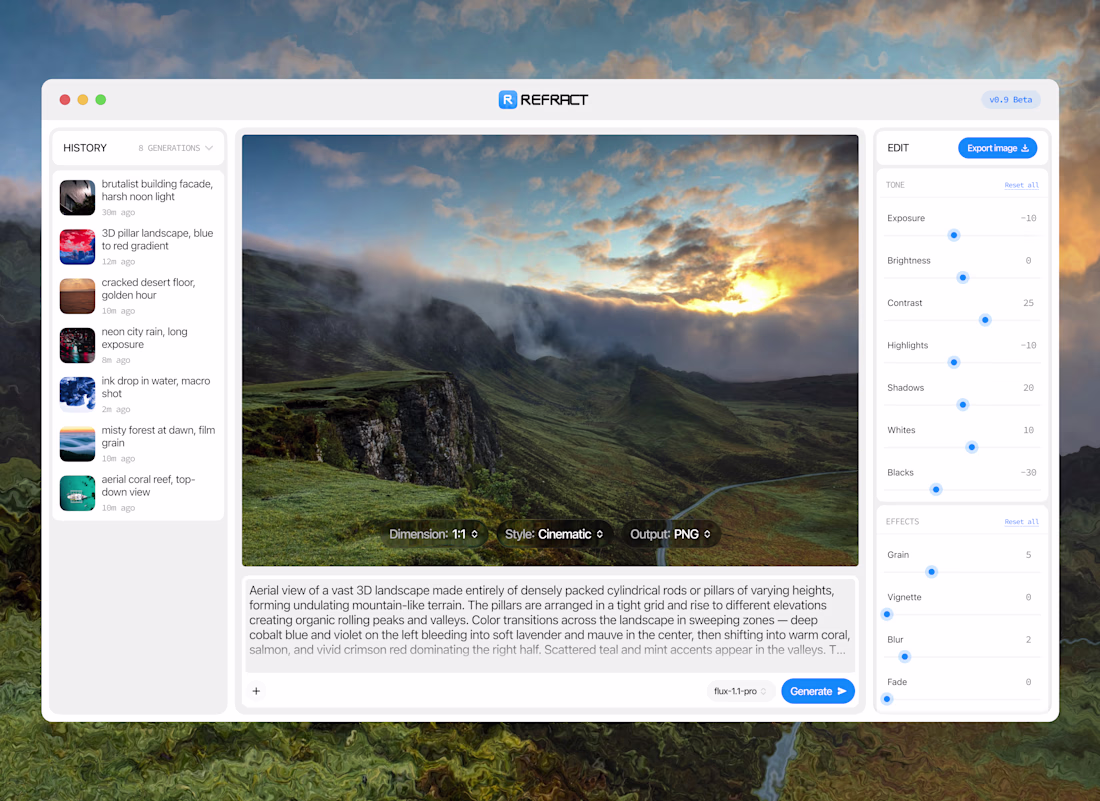Click the plus attachment icon below the prompt
Viewport: 1100px width, 801px height.
[256, 691]
